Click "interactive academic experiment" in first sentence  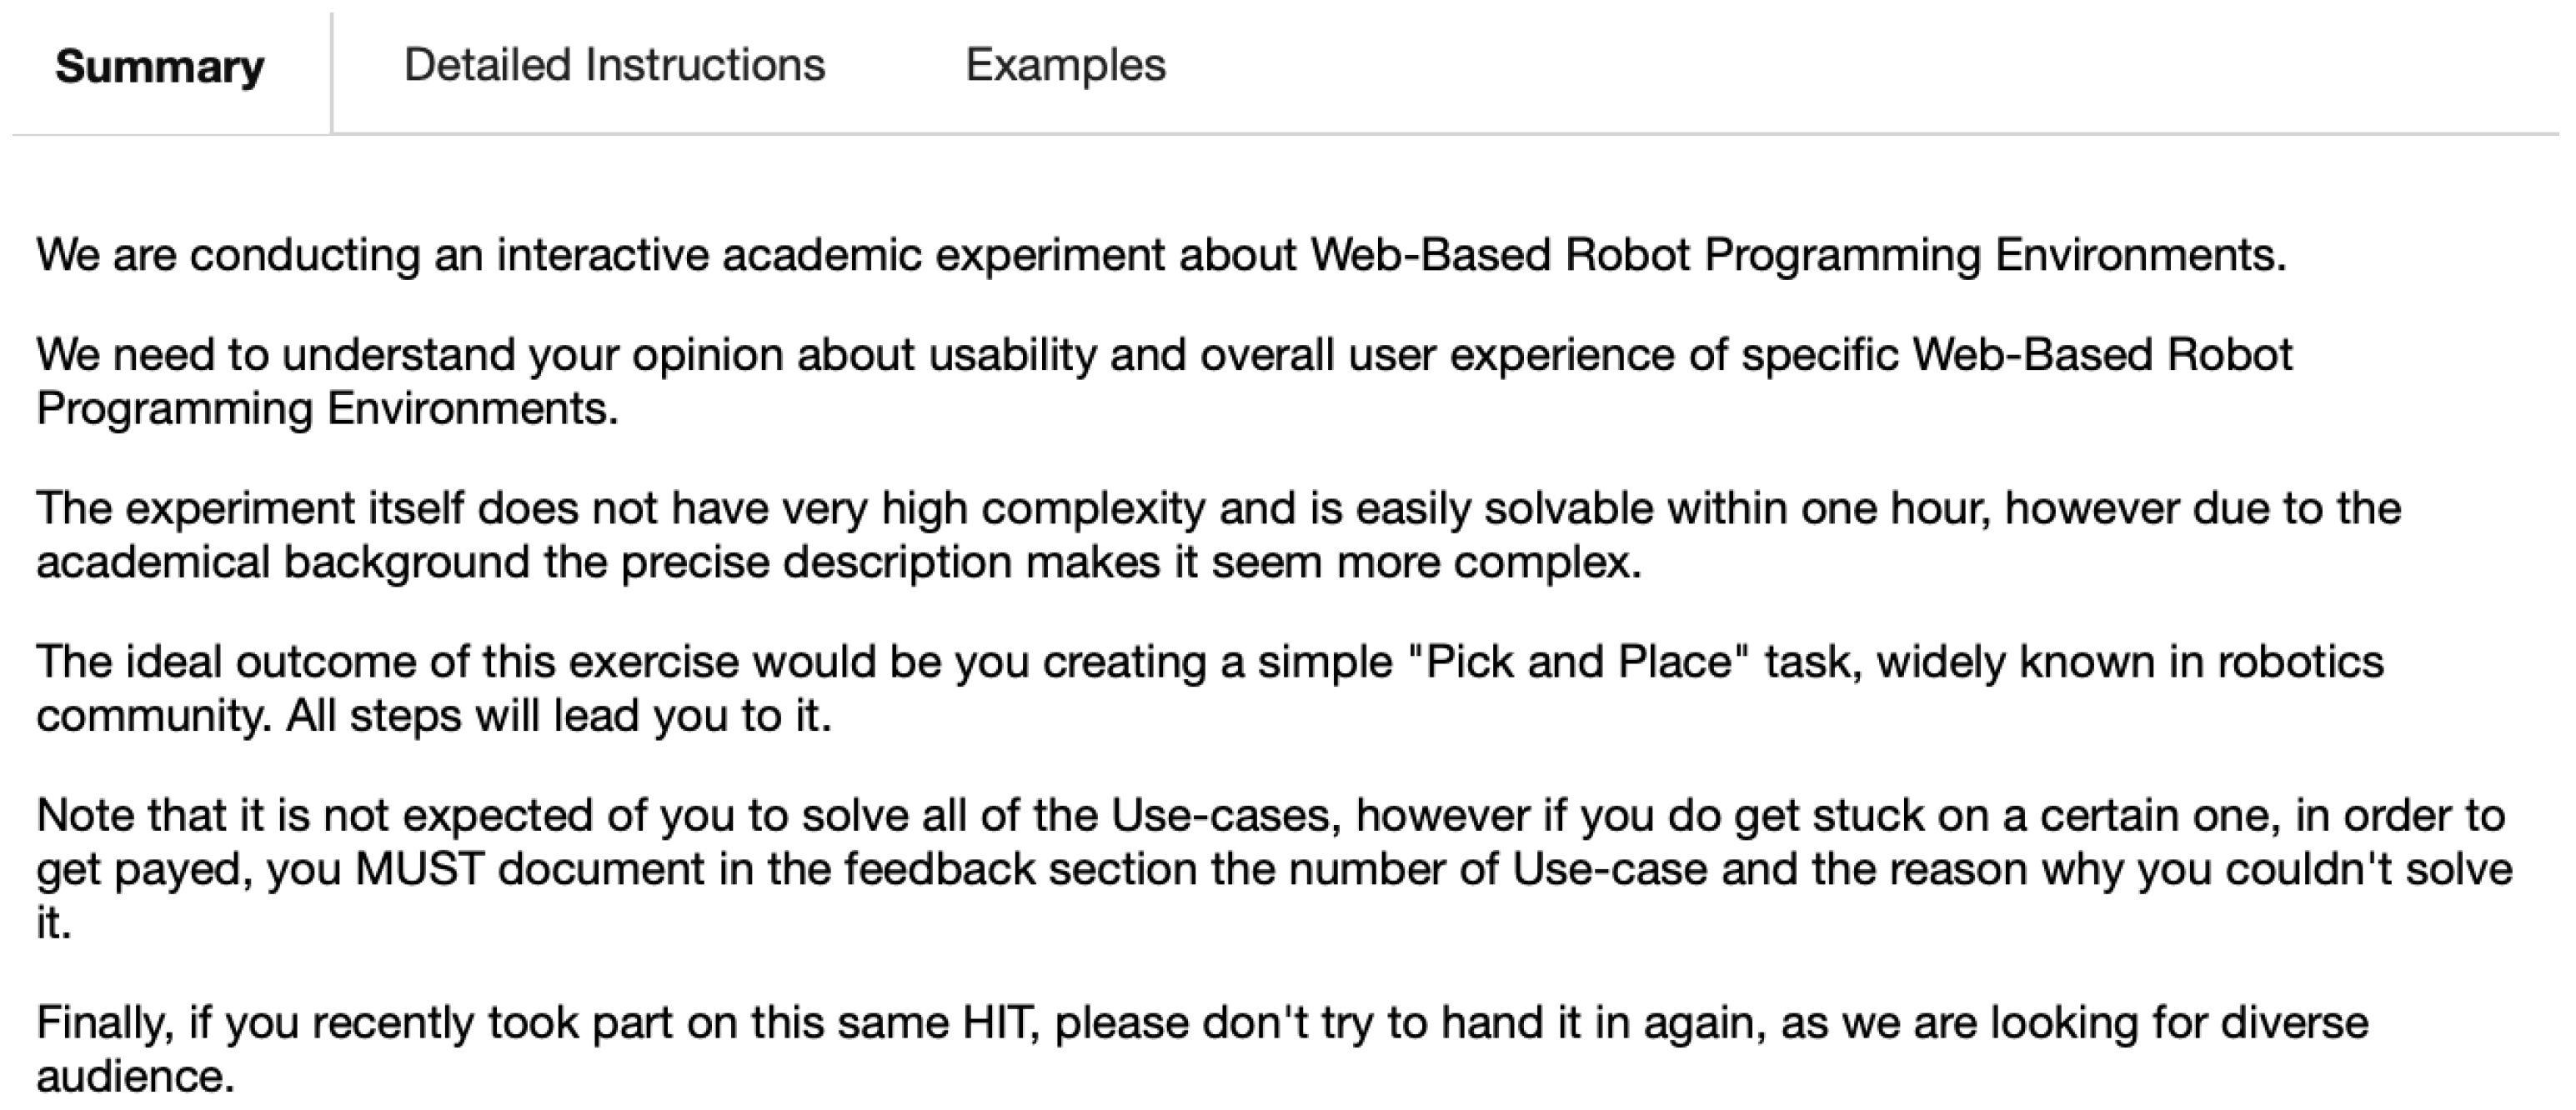[830, 255]
